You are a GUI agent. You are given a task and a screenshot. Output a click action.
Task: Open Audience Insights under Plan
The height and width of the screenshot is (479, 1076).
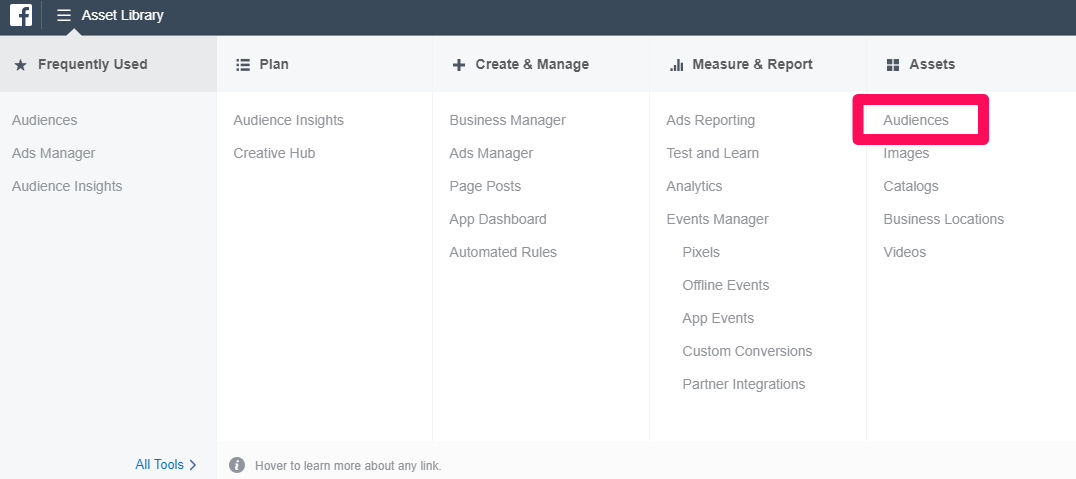(288, 120)
